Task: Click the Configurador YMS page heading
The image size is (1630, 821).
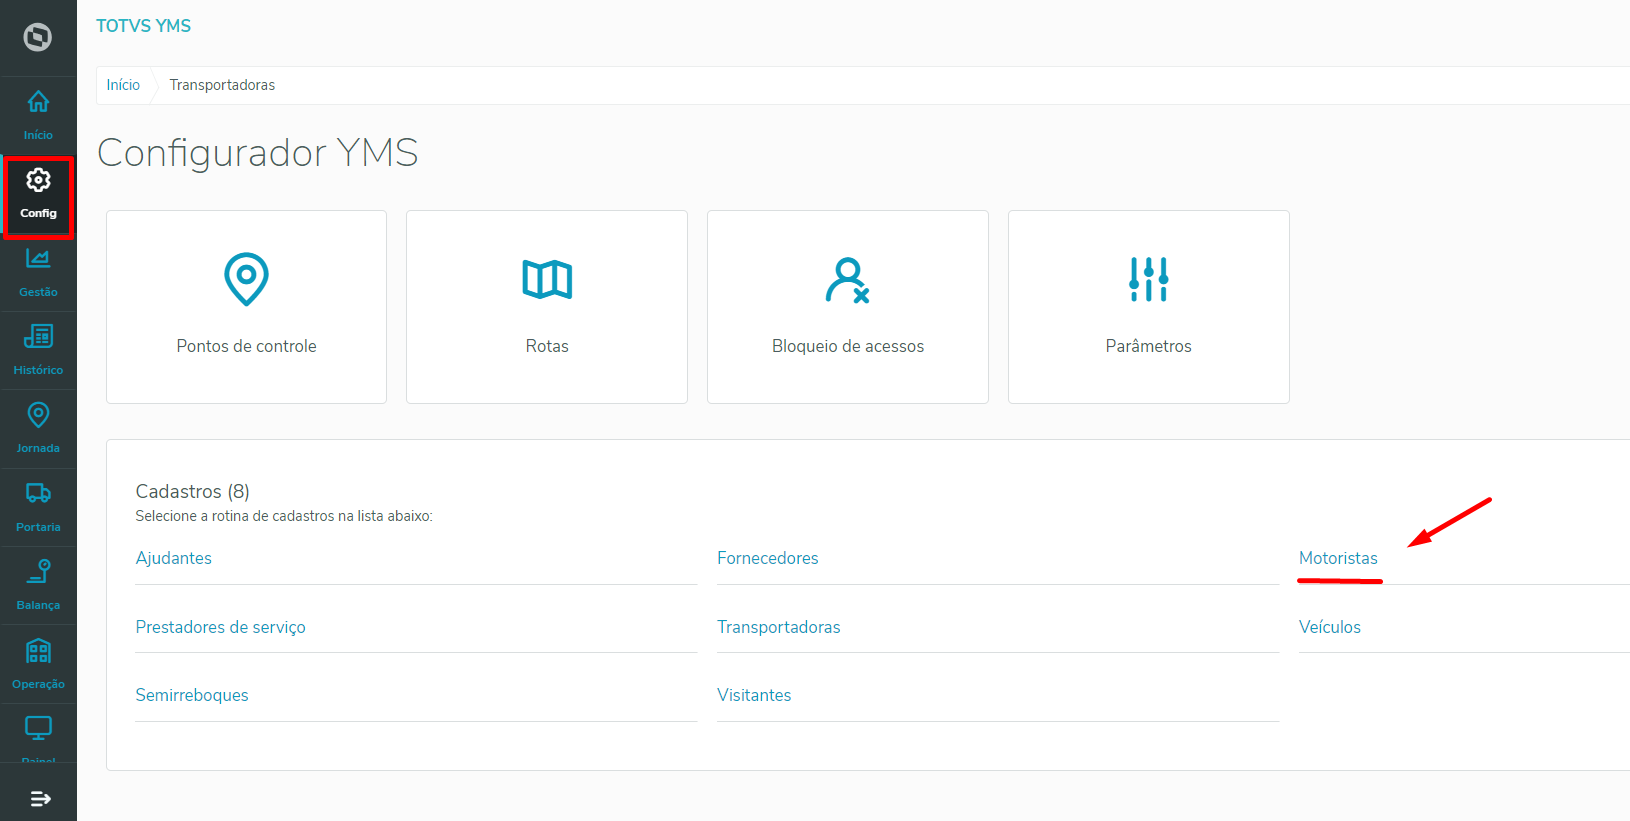Action: 258,153
